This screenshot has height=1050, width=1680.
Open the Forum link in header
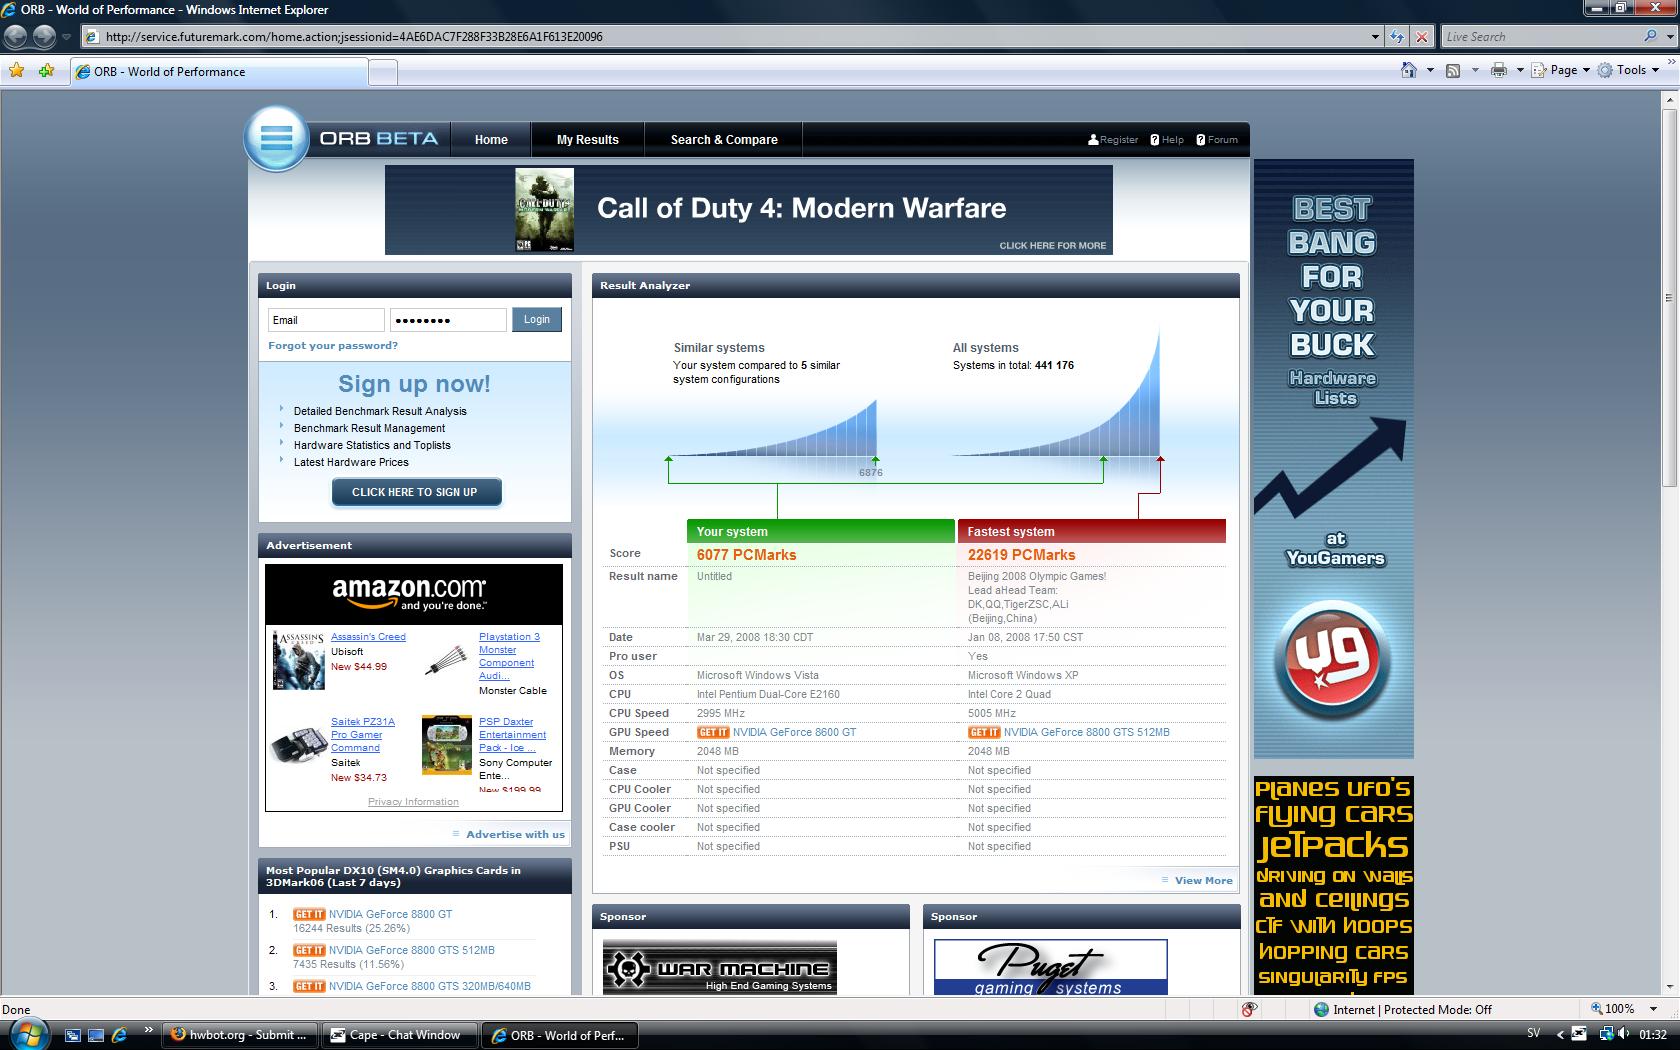click(1222, 140)
